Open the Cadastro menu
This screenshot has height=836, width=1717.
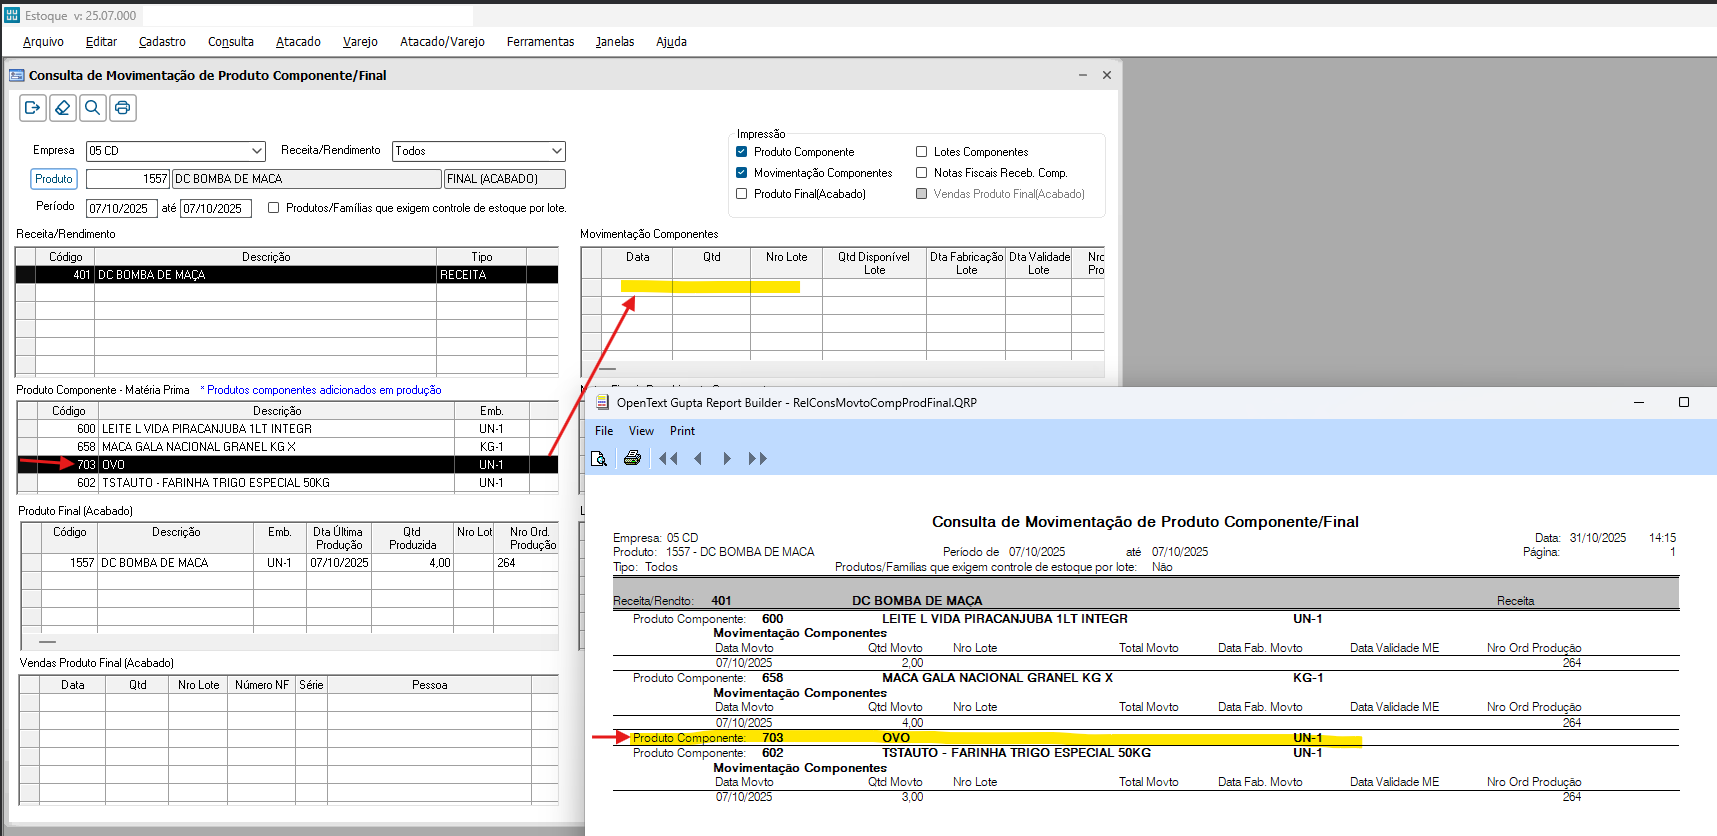(162, 42)
